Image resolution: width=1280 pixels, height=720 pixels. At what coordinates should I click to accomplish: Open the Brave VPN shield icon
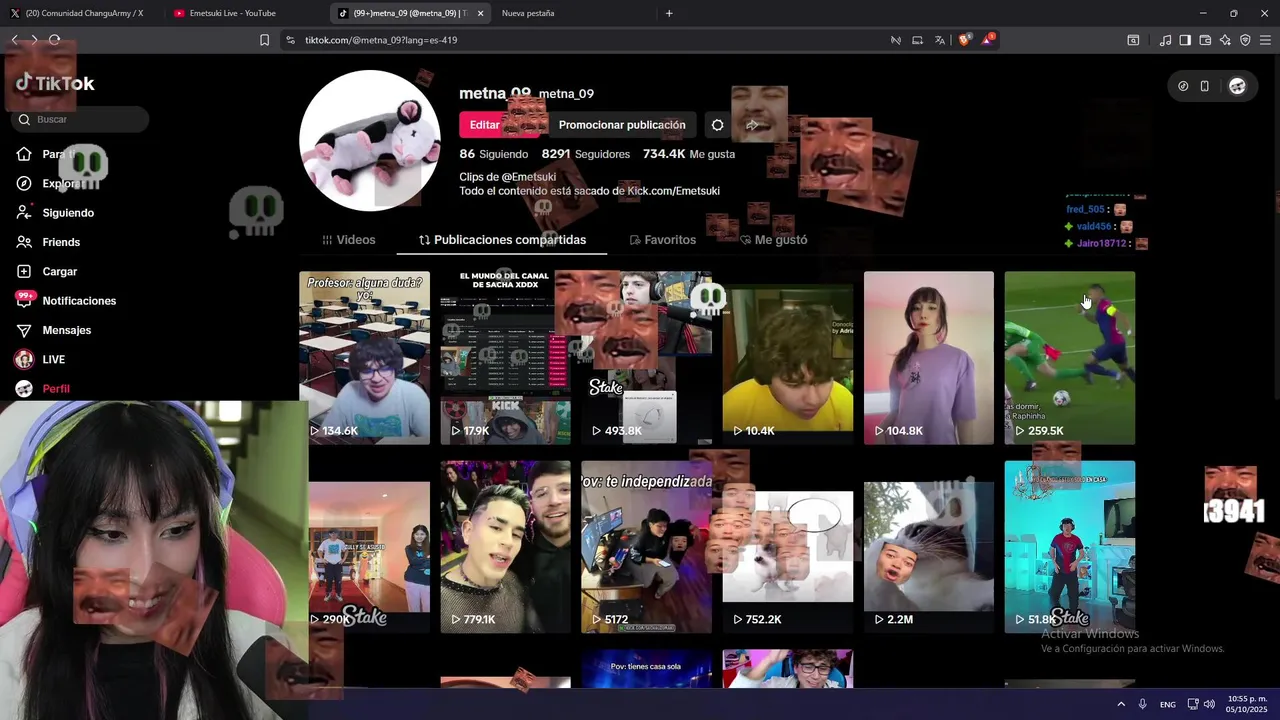pos(1245,40)
